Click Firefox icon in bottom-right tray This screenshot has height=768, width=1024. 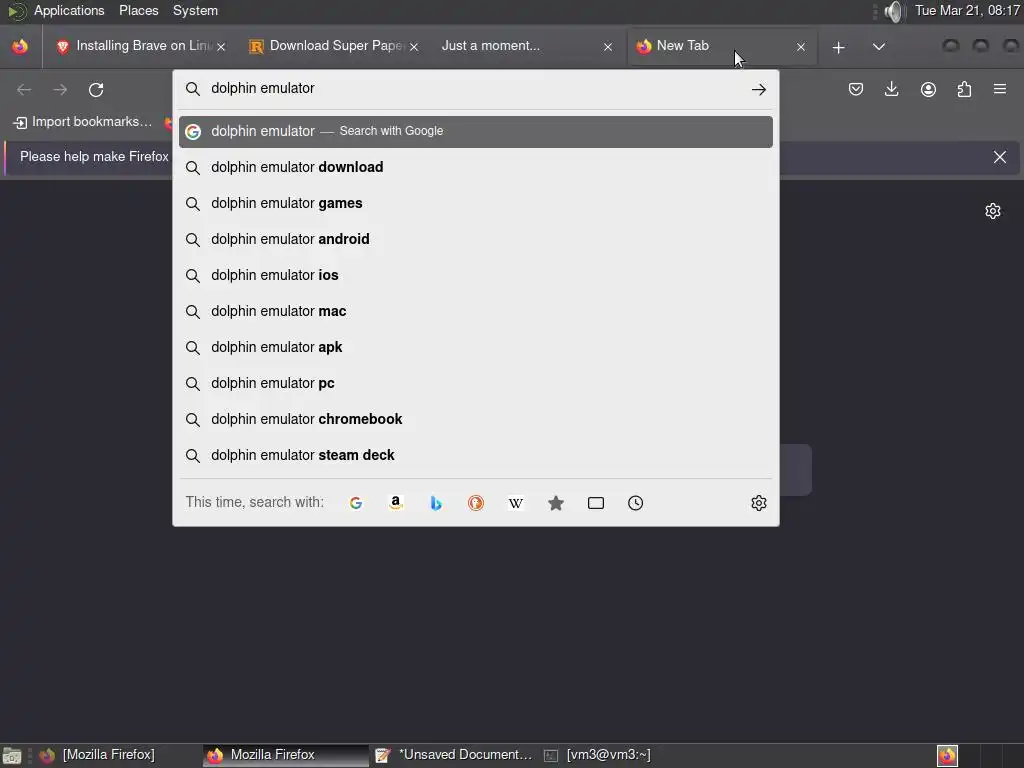(947, 756)
